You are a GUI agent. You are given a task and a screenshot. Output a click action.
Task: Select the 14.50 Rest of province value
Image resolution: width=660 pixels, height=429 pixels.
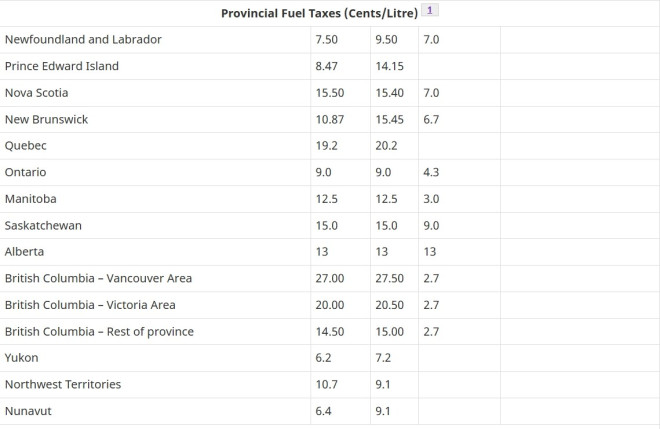tap(329, 331)
